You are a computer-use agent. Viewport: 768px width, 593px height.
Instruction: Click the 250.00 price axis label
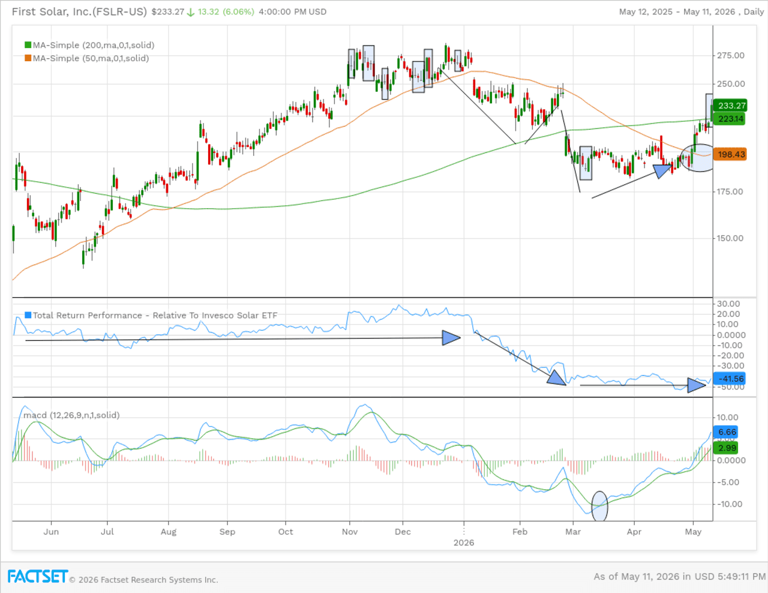click(x=730, y=84)
